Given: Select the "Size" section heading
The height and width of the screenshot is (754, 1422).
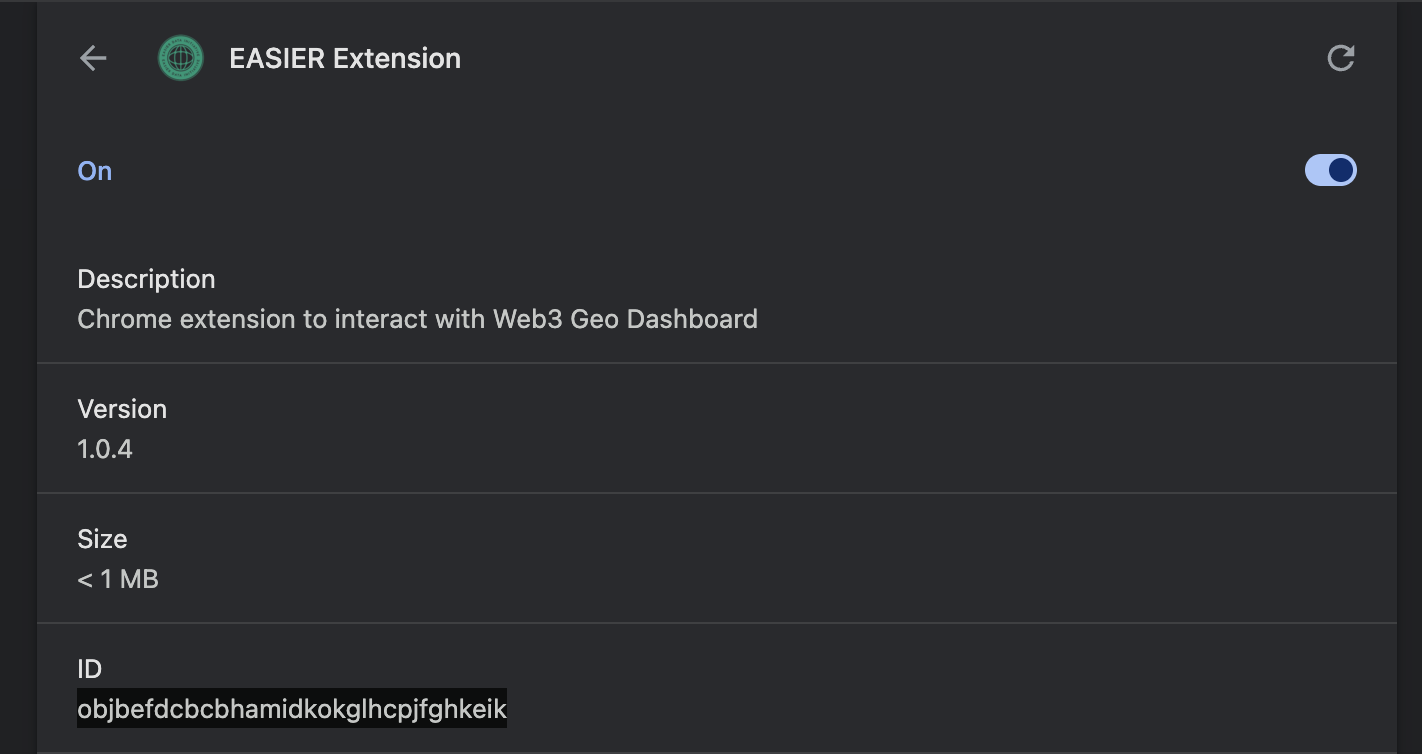Looking at the screenshot, I should click(102, 539).
